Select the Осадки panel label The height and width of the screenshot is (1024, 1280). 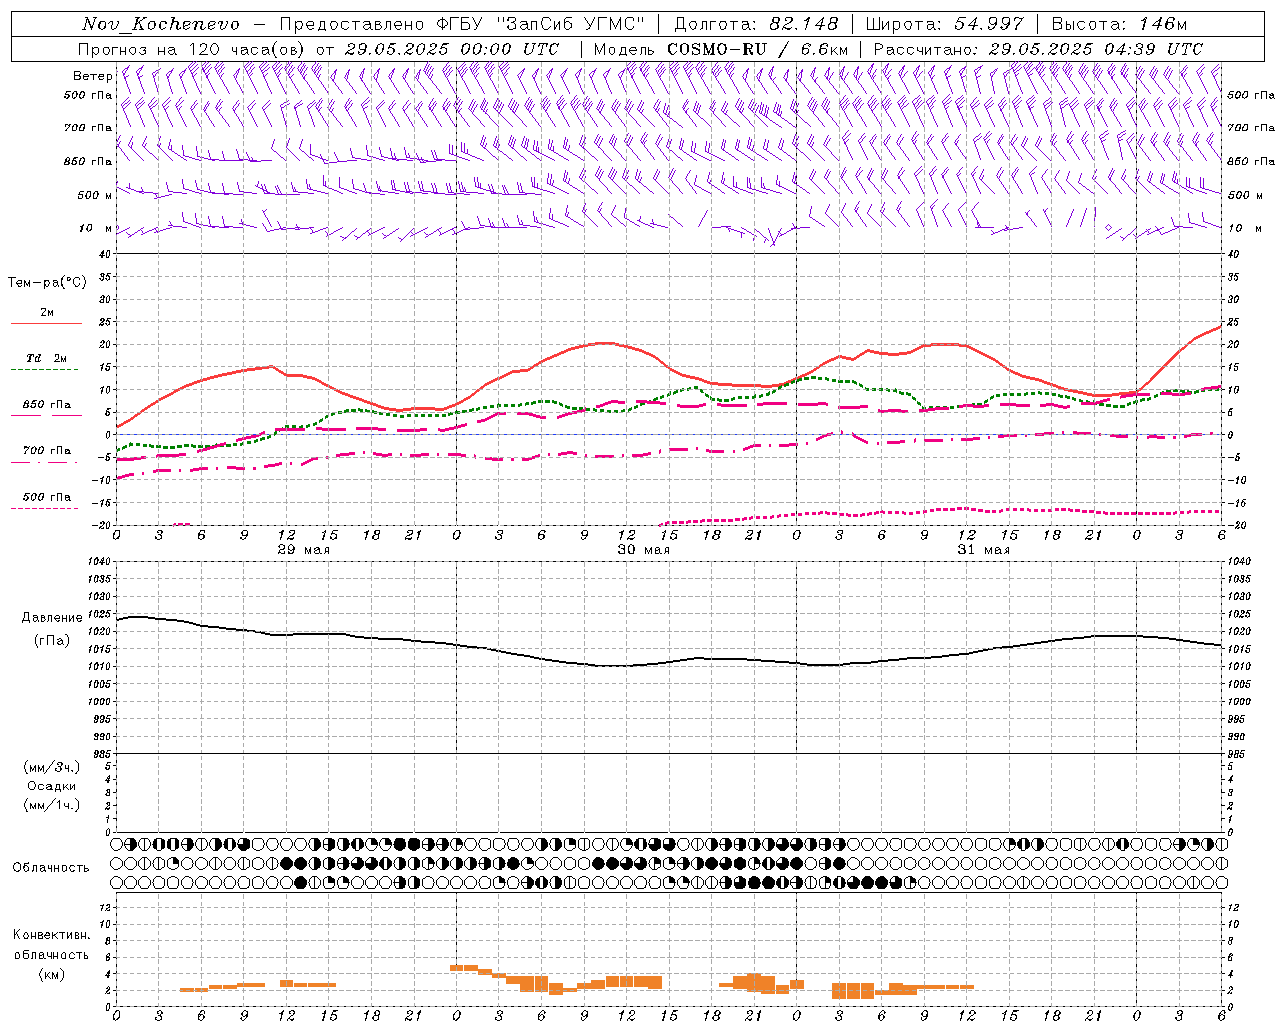[52, 786]
